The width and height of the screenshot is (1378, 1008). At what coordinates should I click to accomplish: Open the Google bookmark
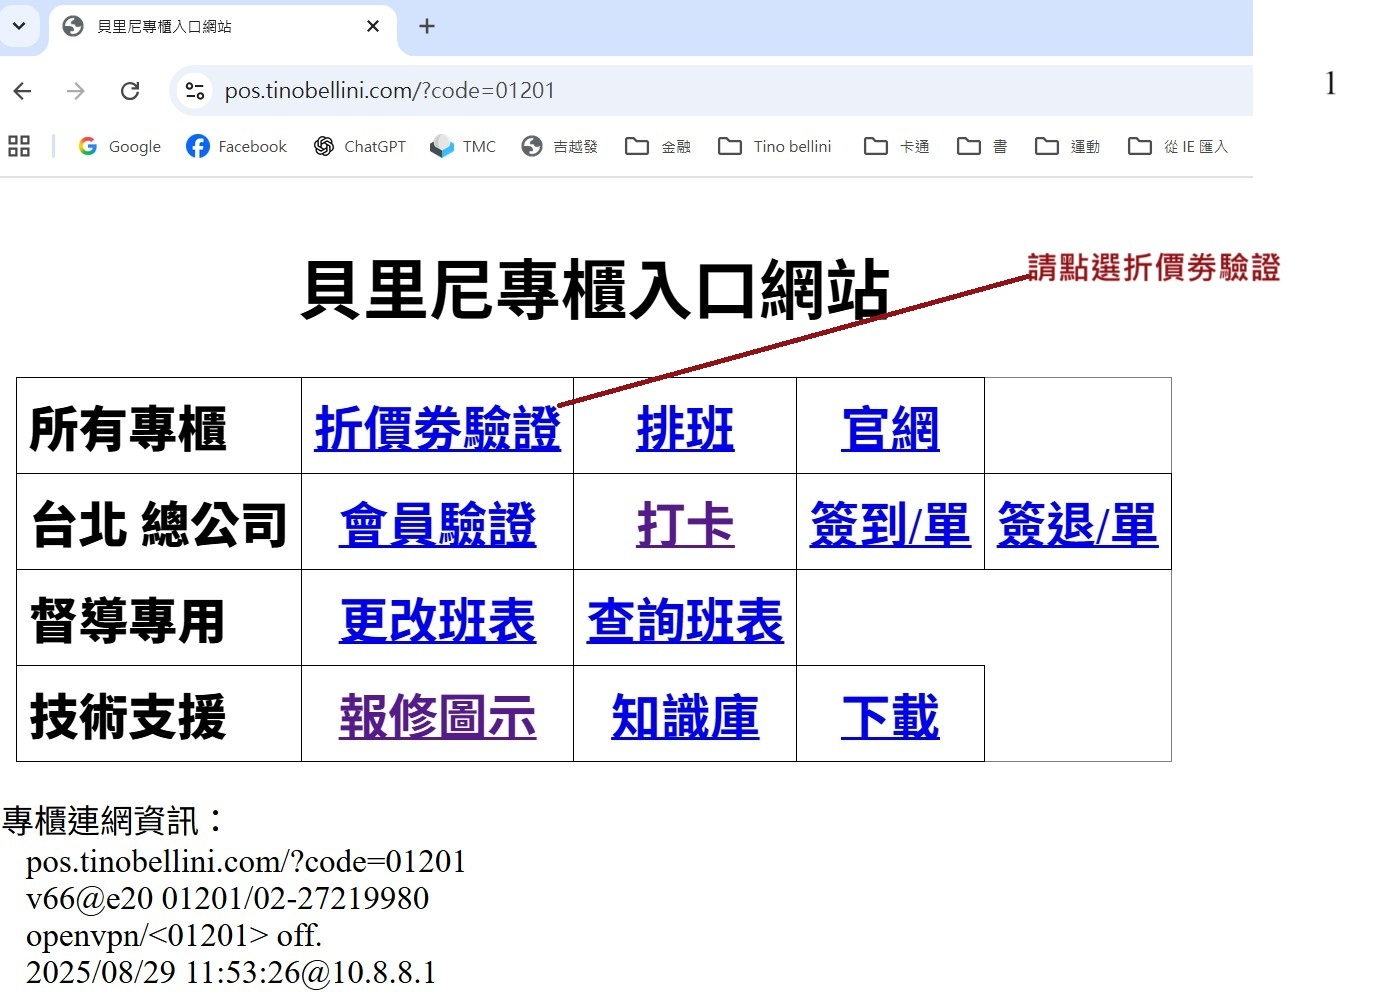120,146
